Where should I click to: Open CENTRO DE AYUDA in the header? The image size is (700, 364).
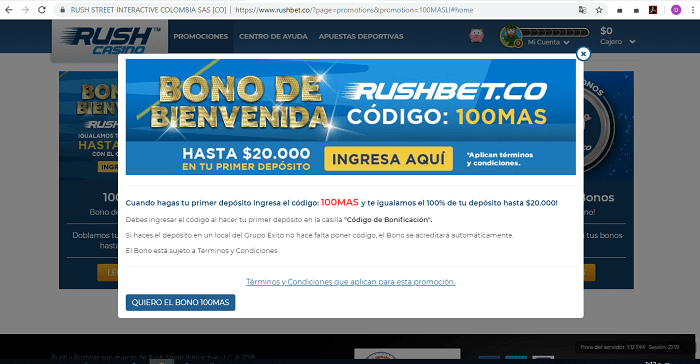point(273,37)
